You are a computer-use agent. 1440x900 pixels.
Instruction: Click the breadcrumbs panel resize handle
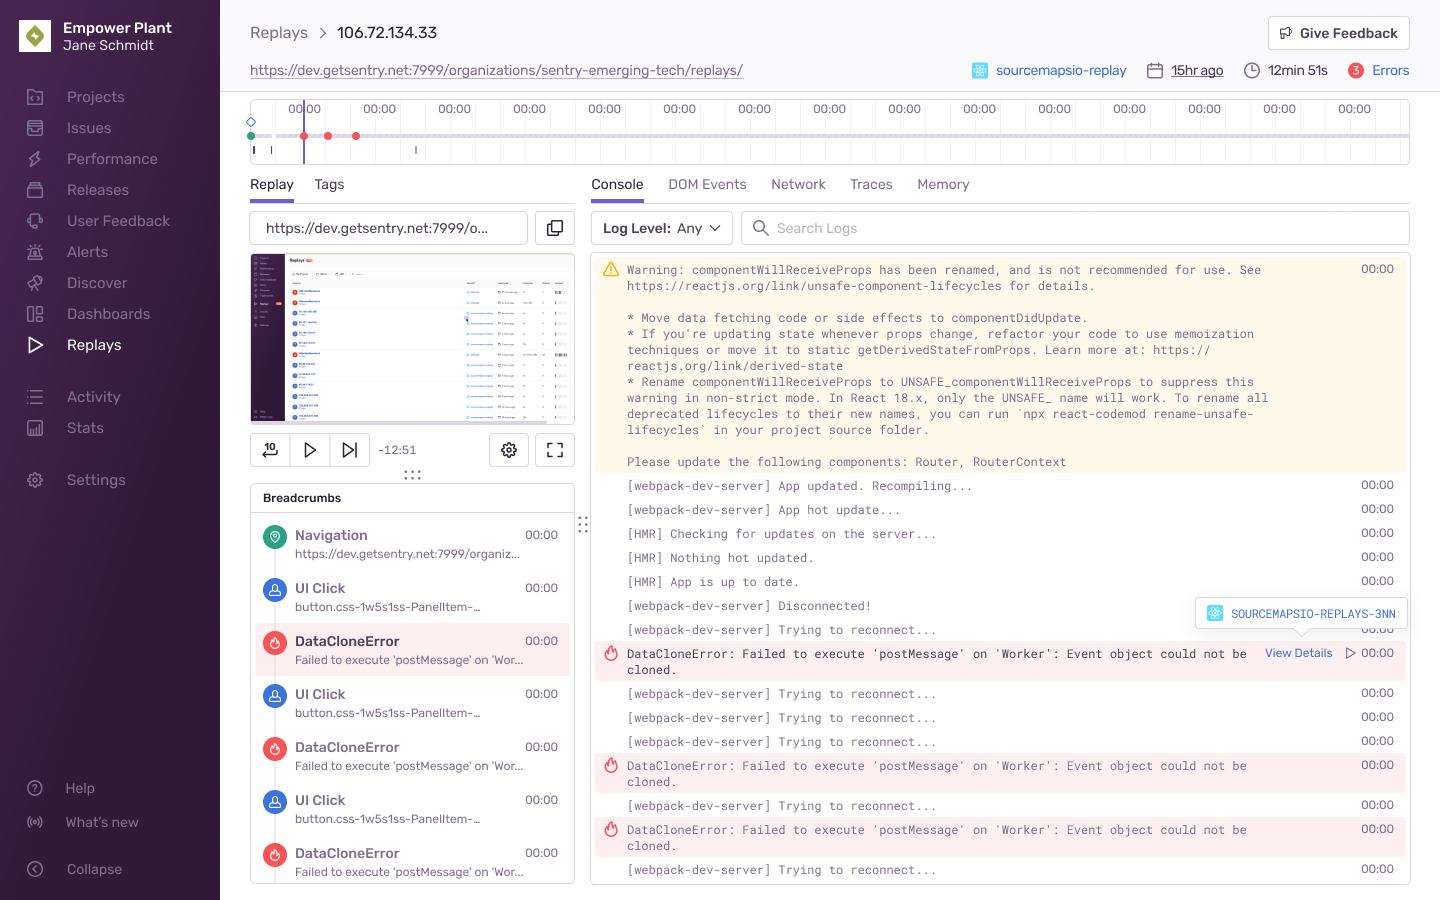coord(412,475)
